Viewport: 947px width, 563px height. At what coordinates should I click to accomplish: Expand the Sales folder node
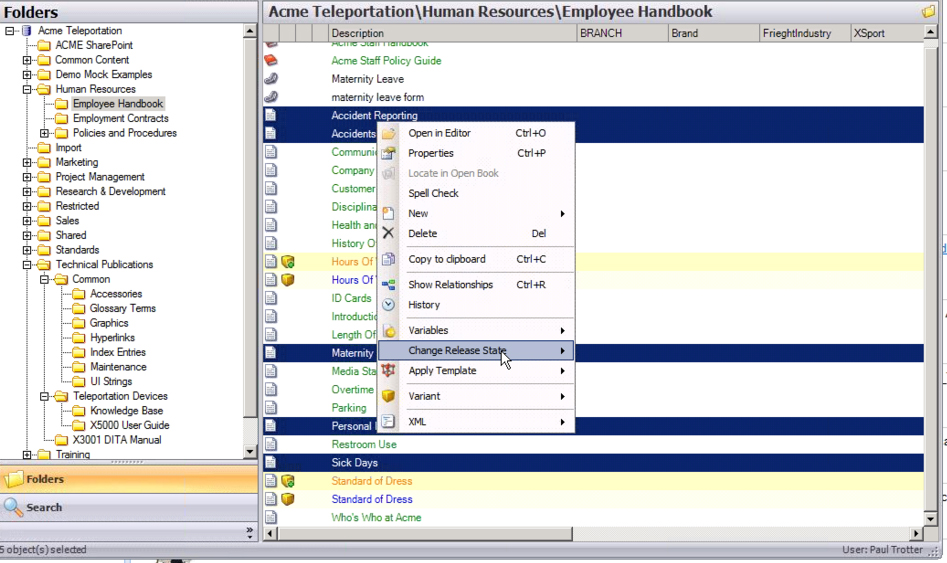[x=27, y=220]
